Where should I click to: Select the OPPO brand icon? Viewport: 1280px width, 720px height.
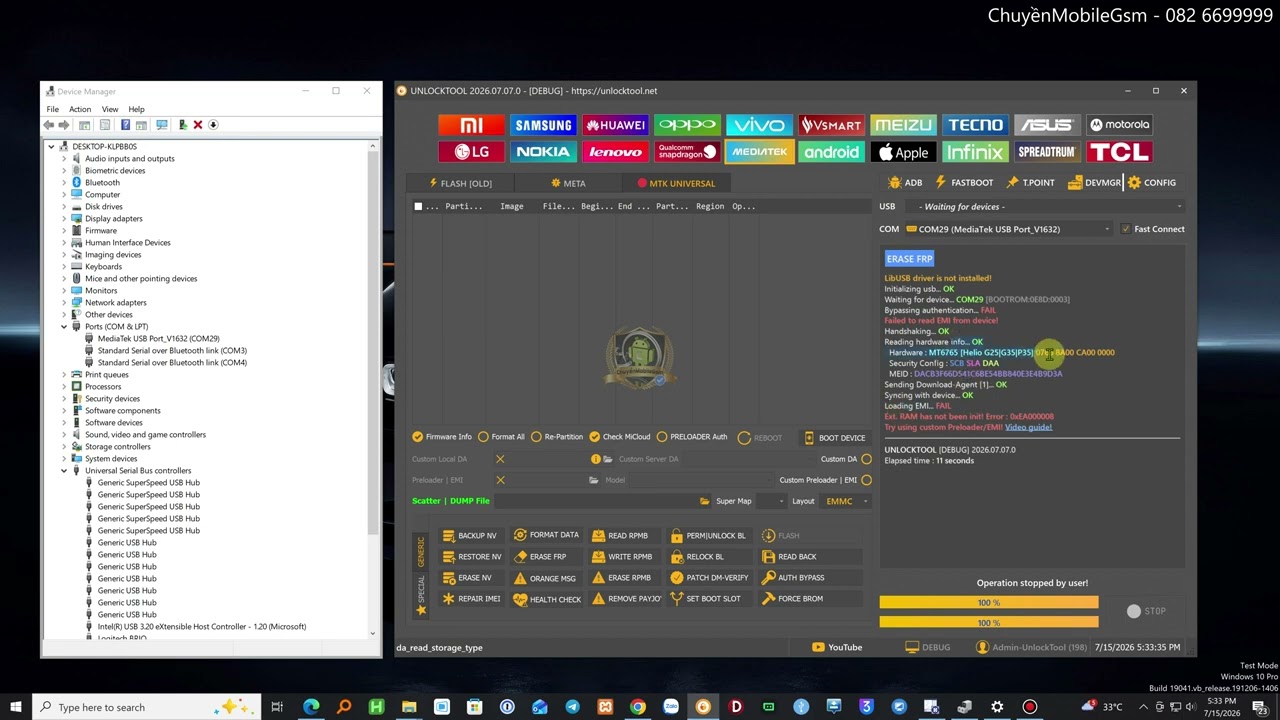687,125
